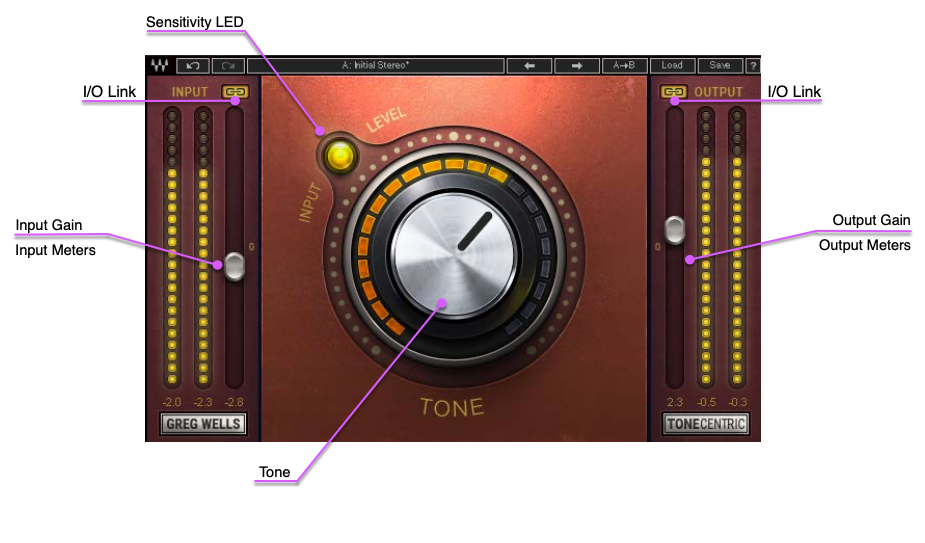Screen dimensions: 925x543
Task: Click the Input gain fader handle
Action: (x=234, y=266)
